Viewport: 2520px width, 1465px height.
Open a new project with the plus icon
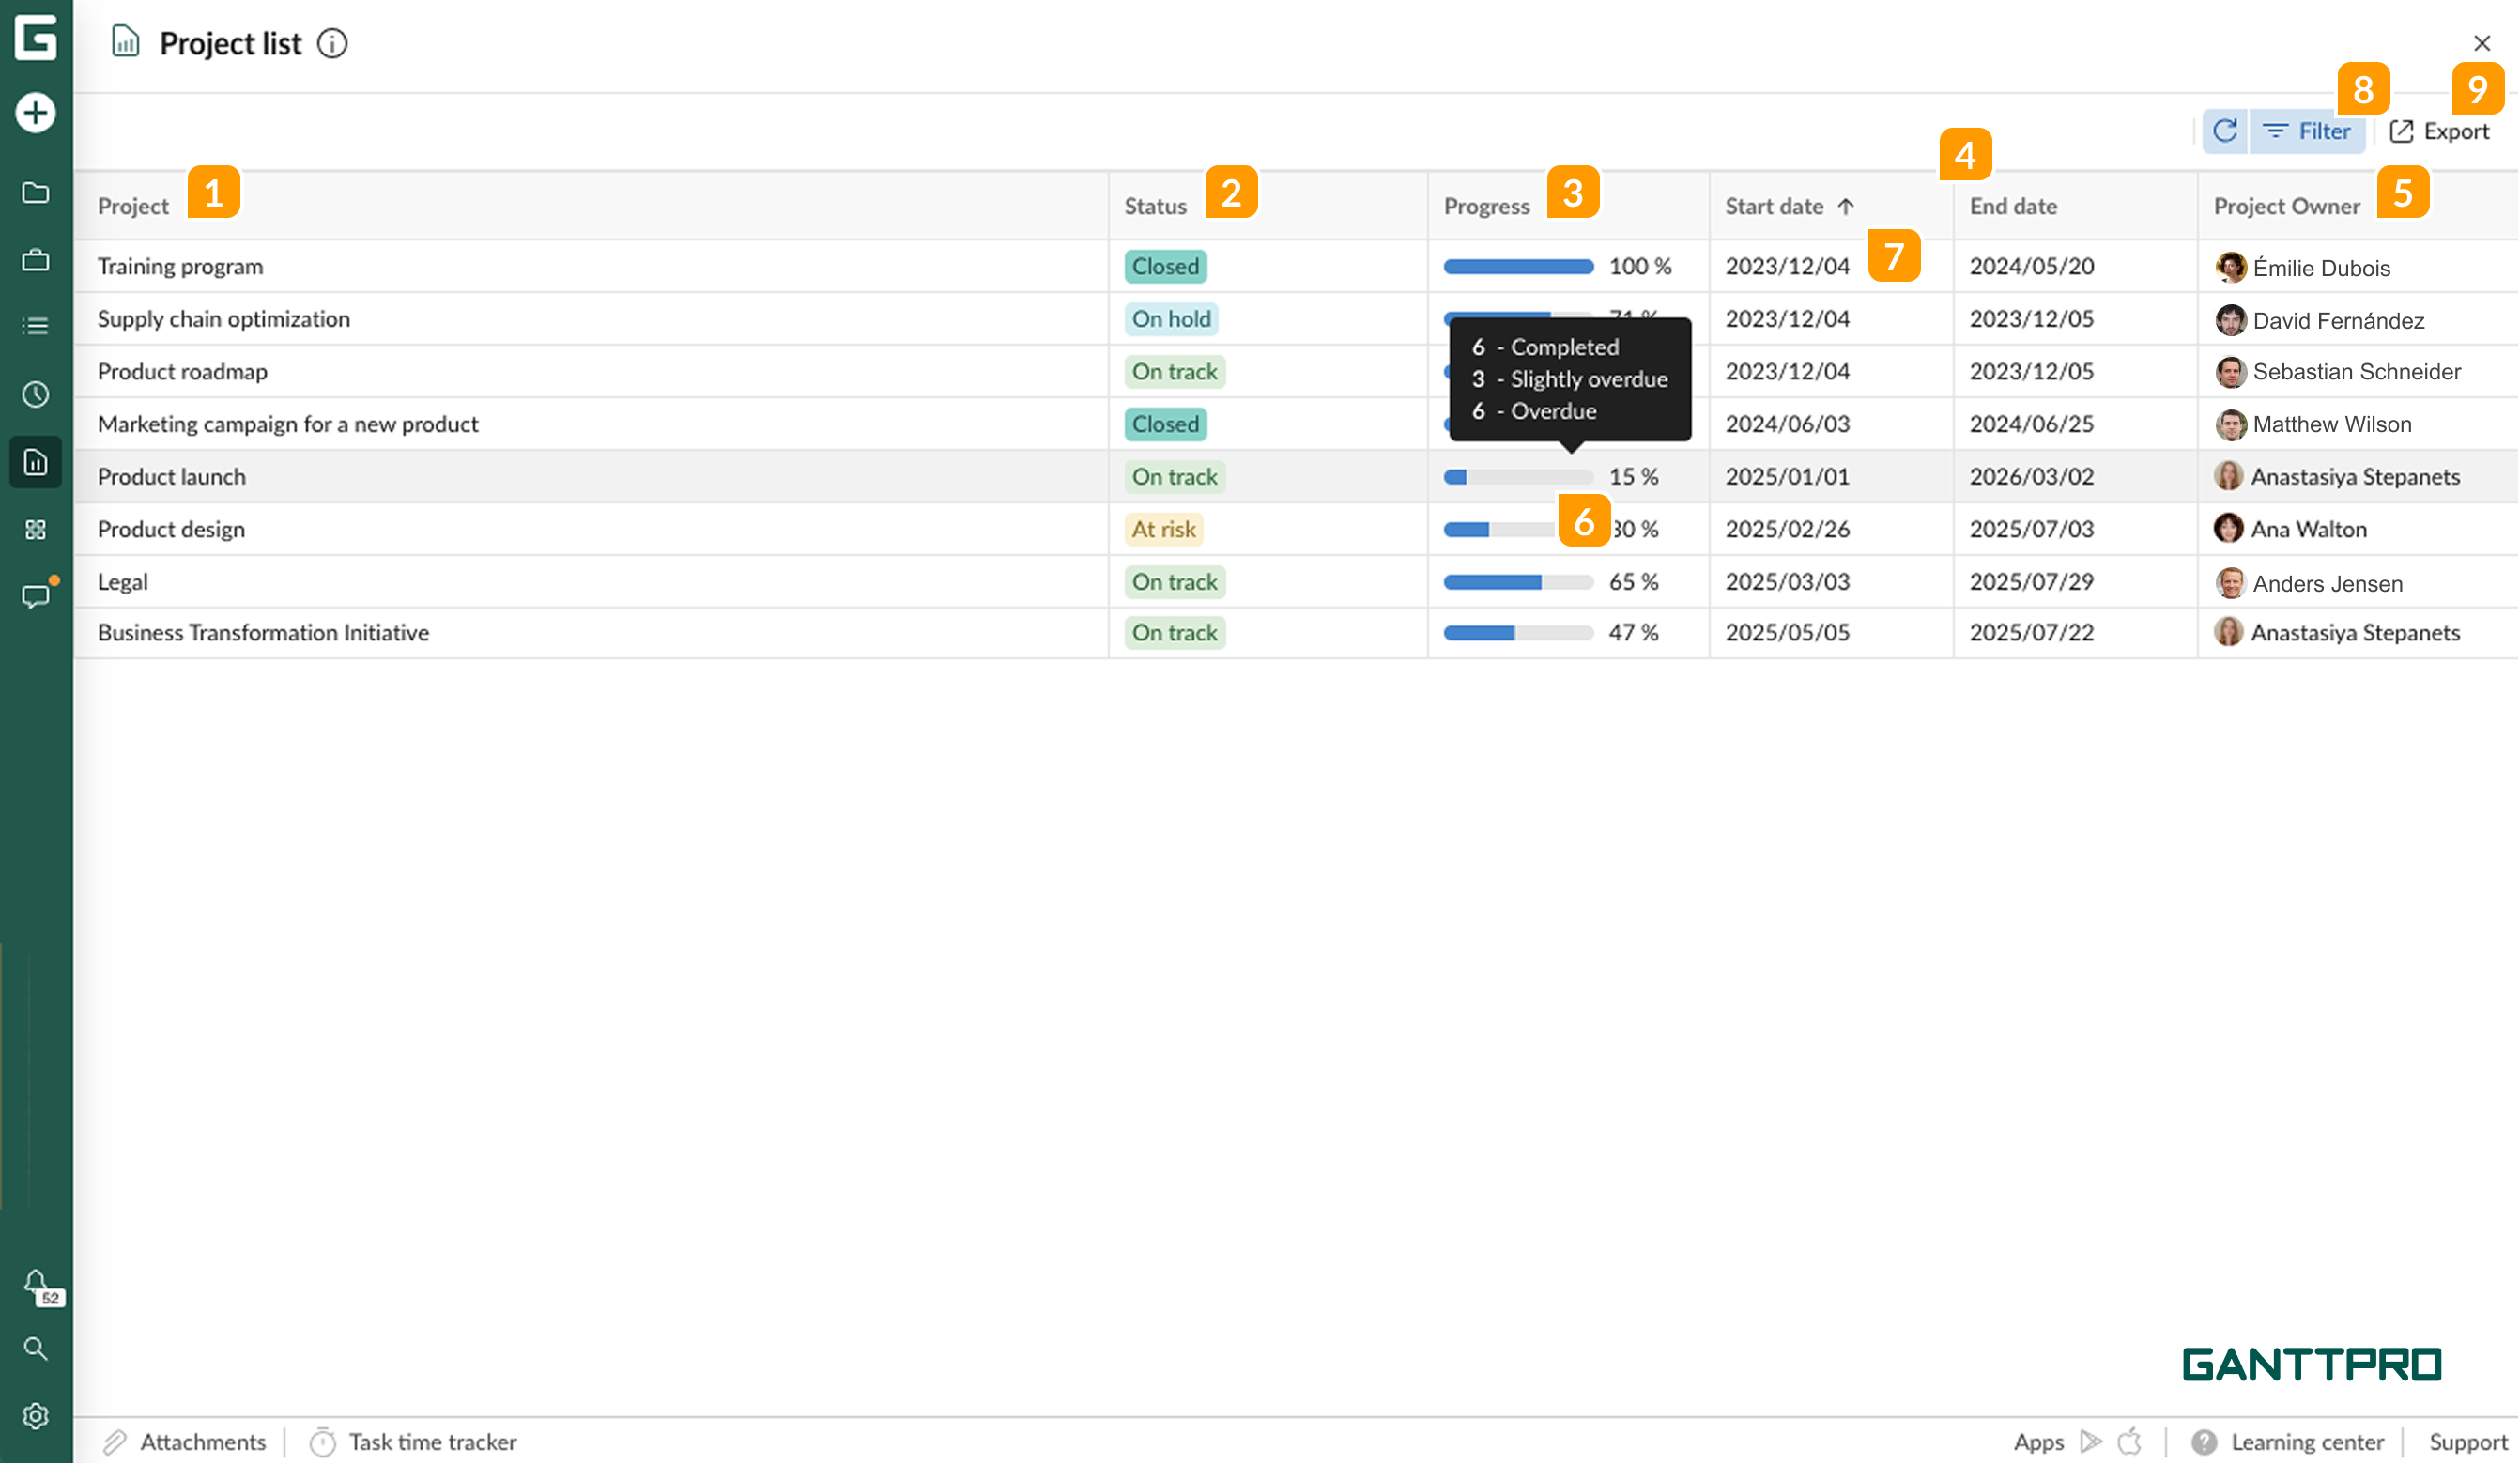pos(36,113)
